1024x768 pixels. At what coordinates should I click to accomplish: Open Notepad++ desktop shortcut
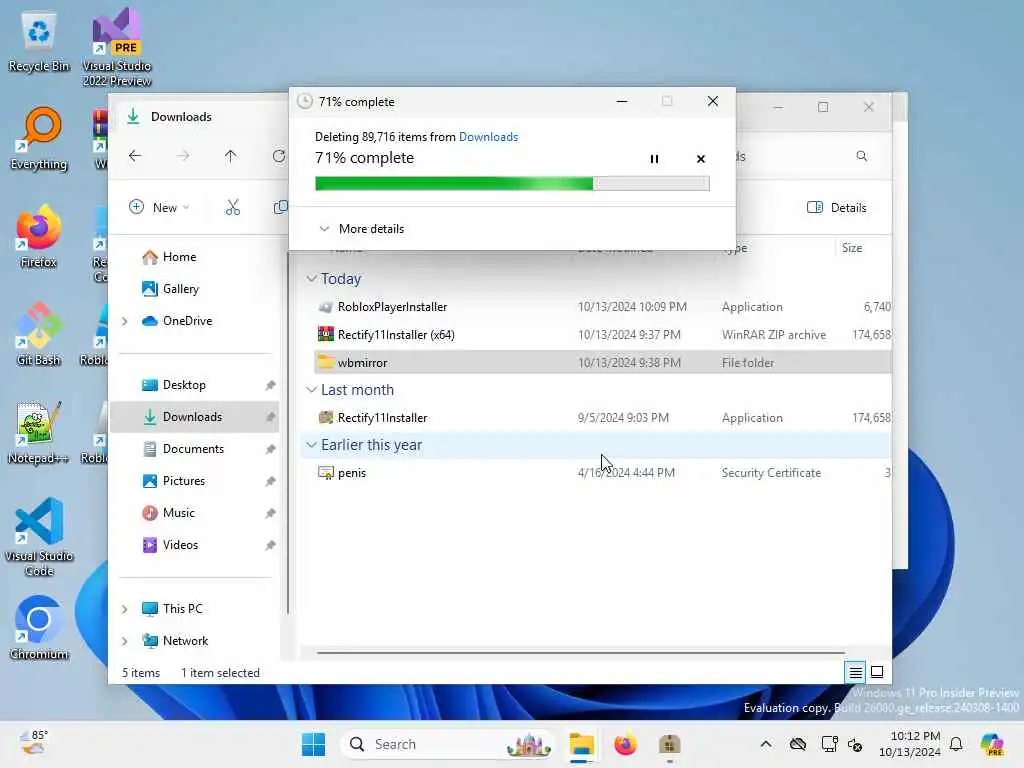coord(38,433)
